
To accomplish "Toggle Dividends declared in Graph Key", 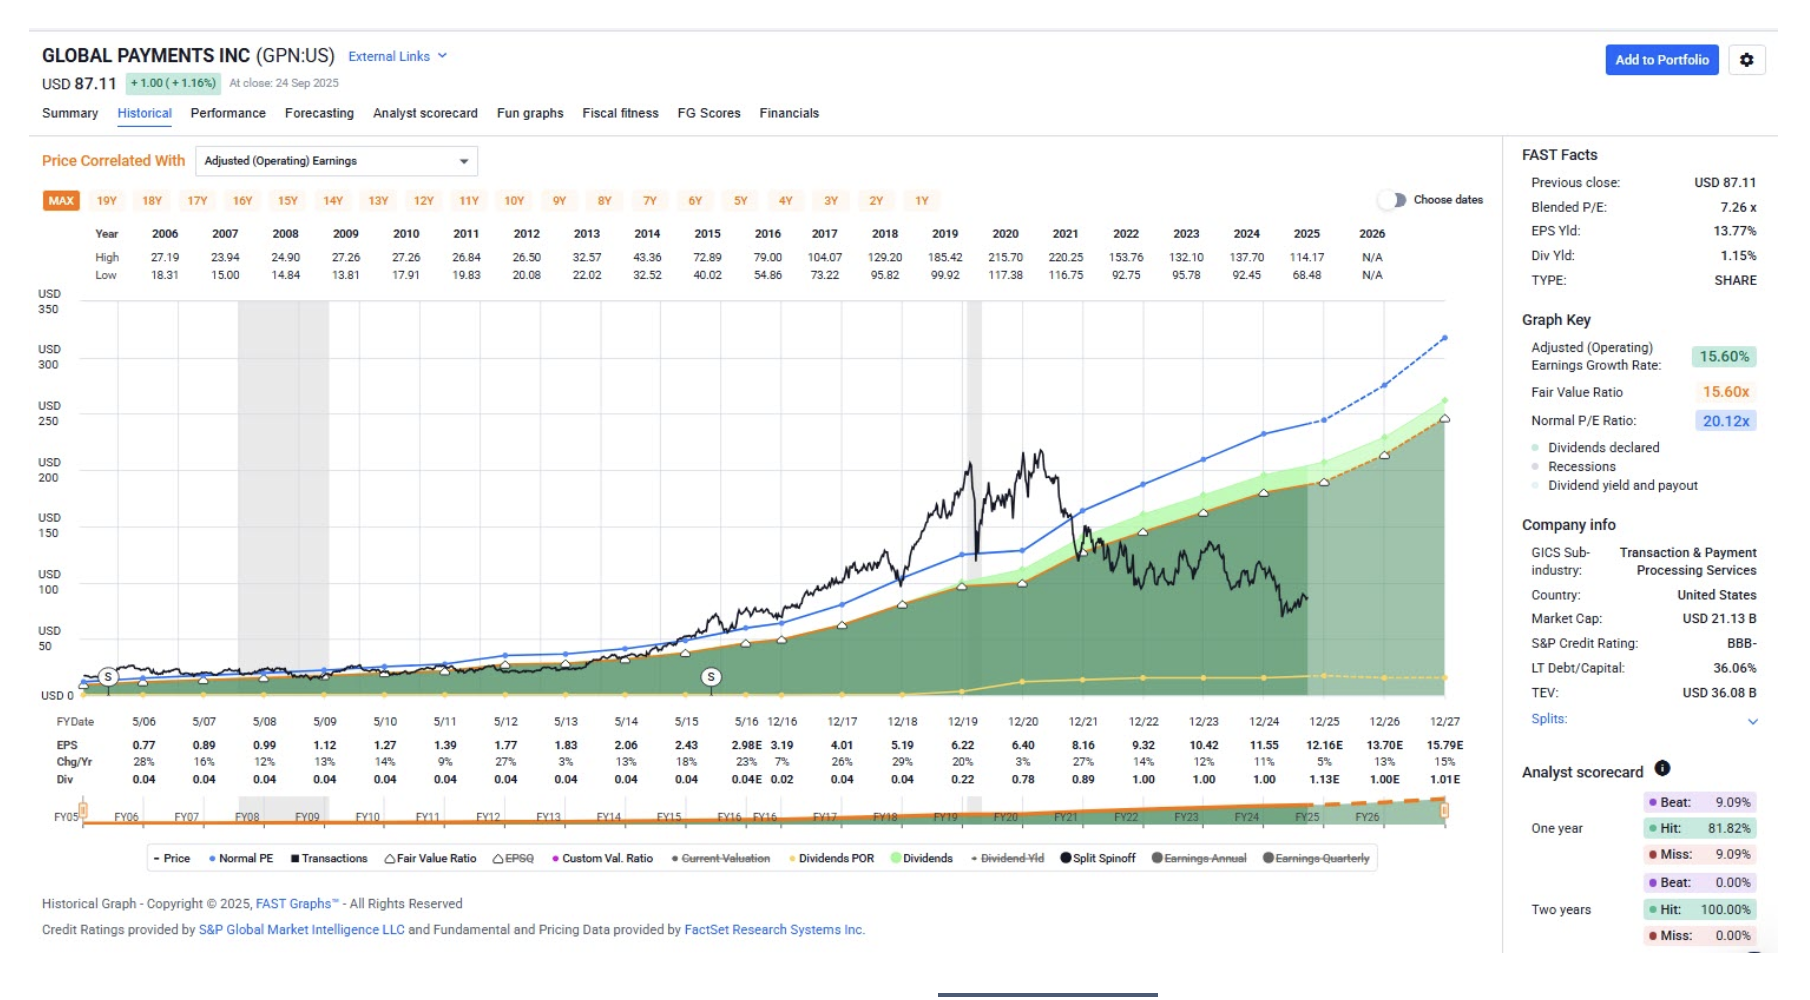I will [x=1595, y=447].
